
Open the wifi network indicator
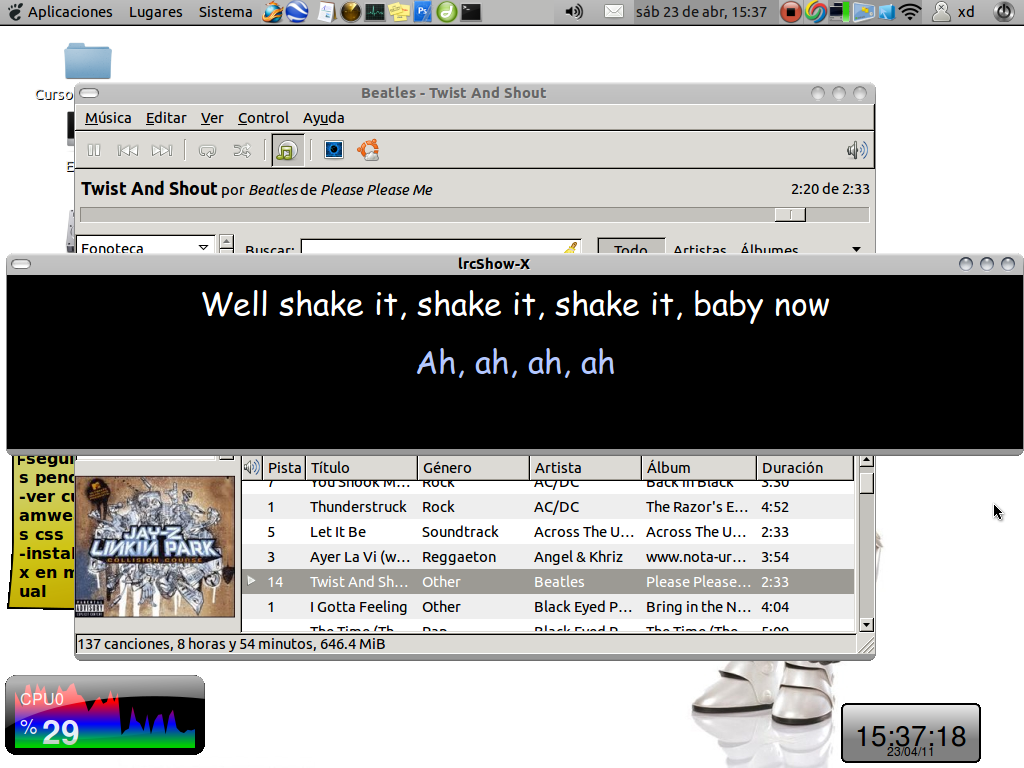[x=910, y=12]
